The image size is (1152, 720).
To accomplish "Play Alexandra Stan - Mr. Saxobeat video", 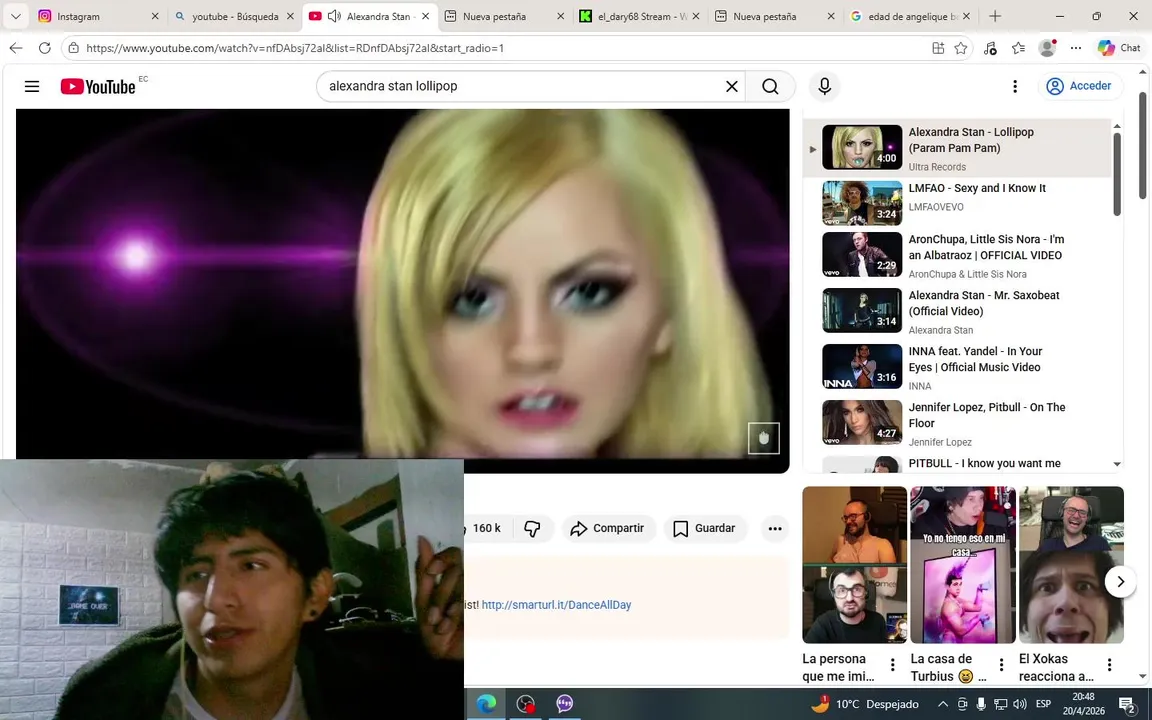I will coord(957,311).
